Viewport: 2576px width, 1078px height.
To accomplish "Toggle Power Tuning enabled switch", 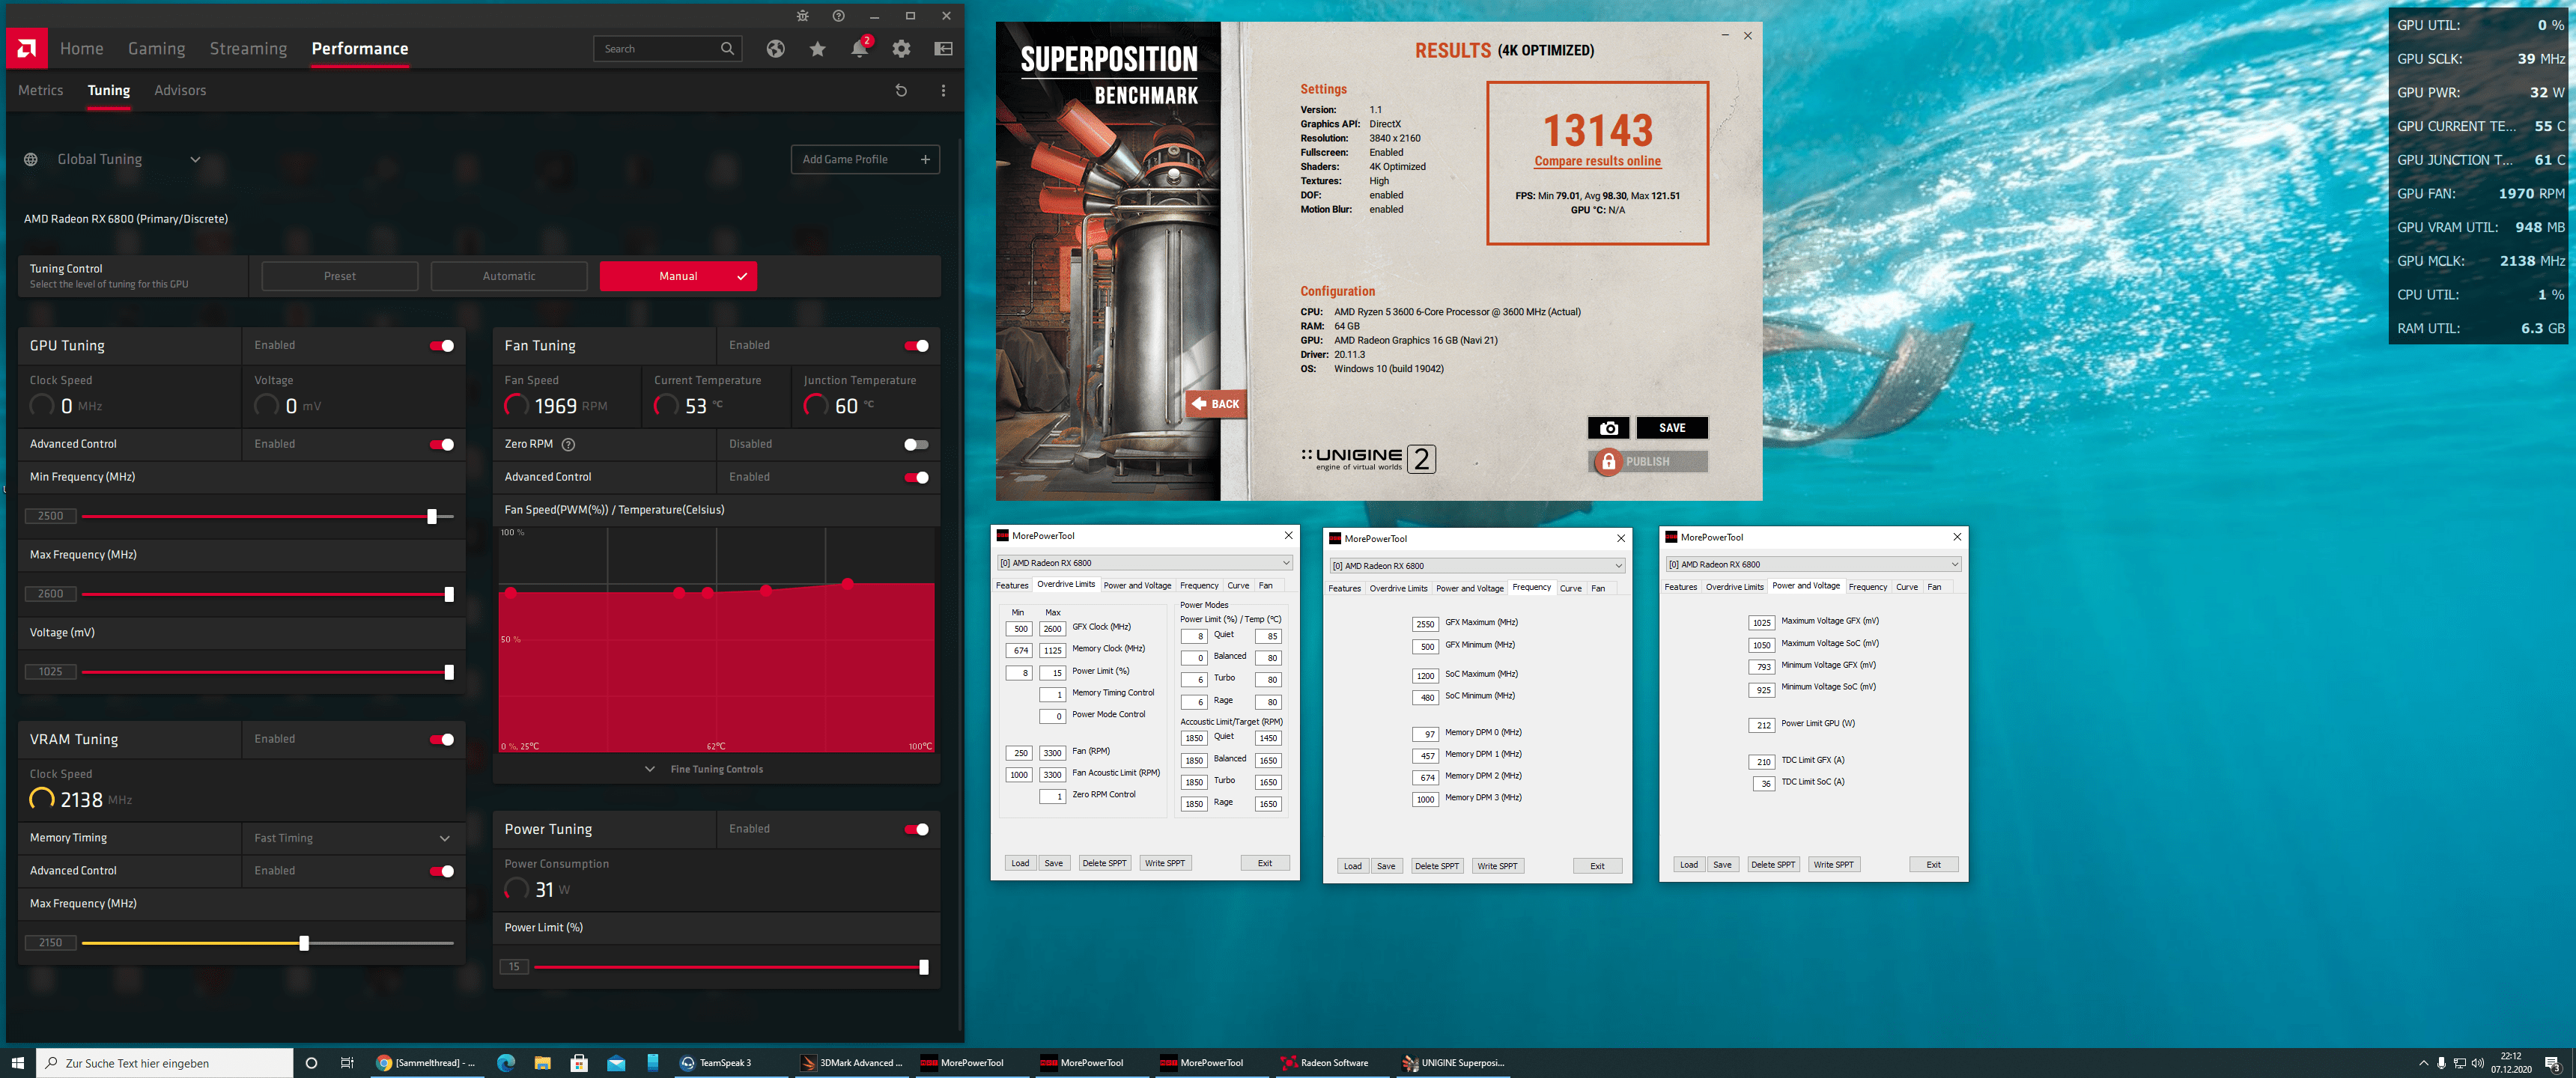I will click(917, 829).
